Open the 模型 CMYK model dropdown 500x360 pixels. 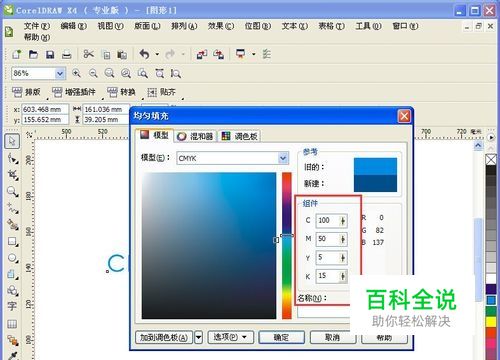tap(283, 158)
